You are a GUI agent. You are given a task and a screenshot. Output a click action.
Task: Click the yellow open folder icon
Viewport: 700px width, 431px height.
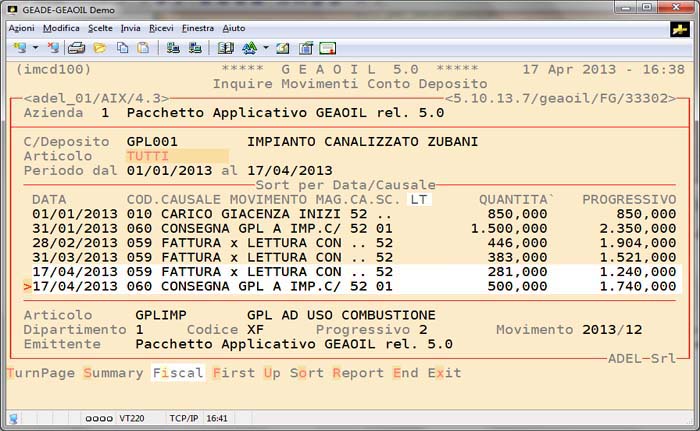[99, 47]
